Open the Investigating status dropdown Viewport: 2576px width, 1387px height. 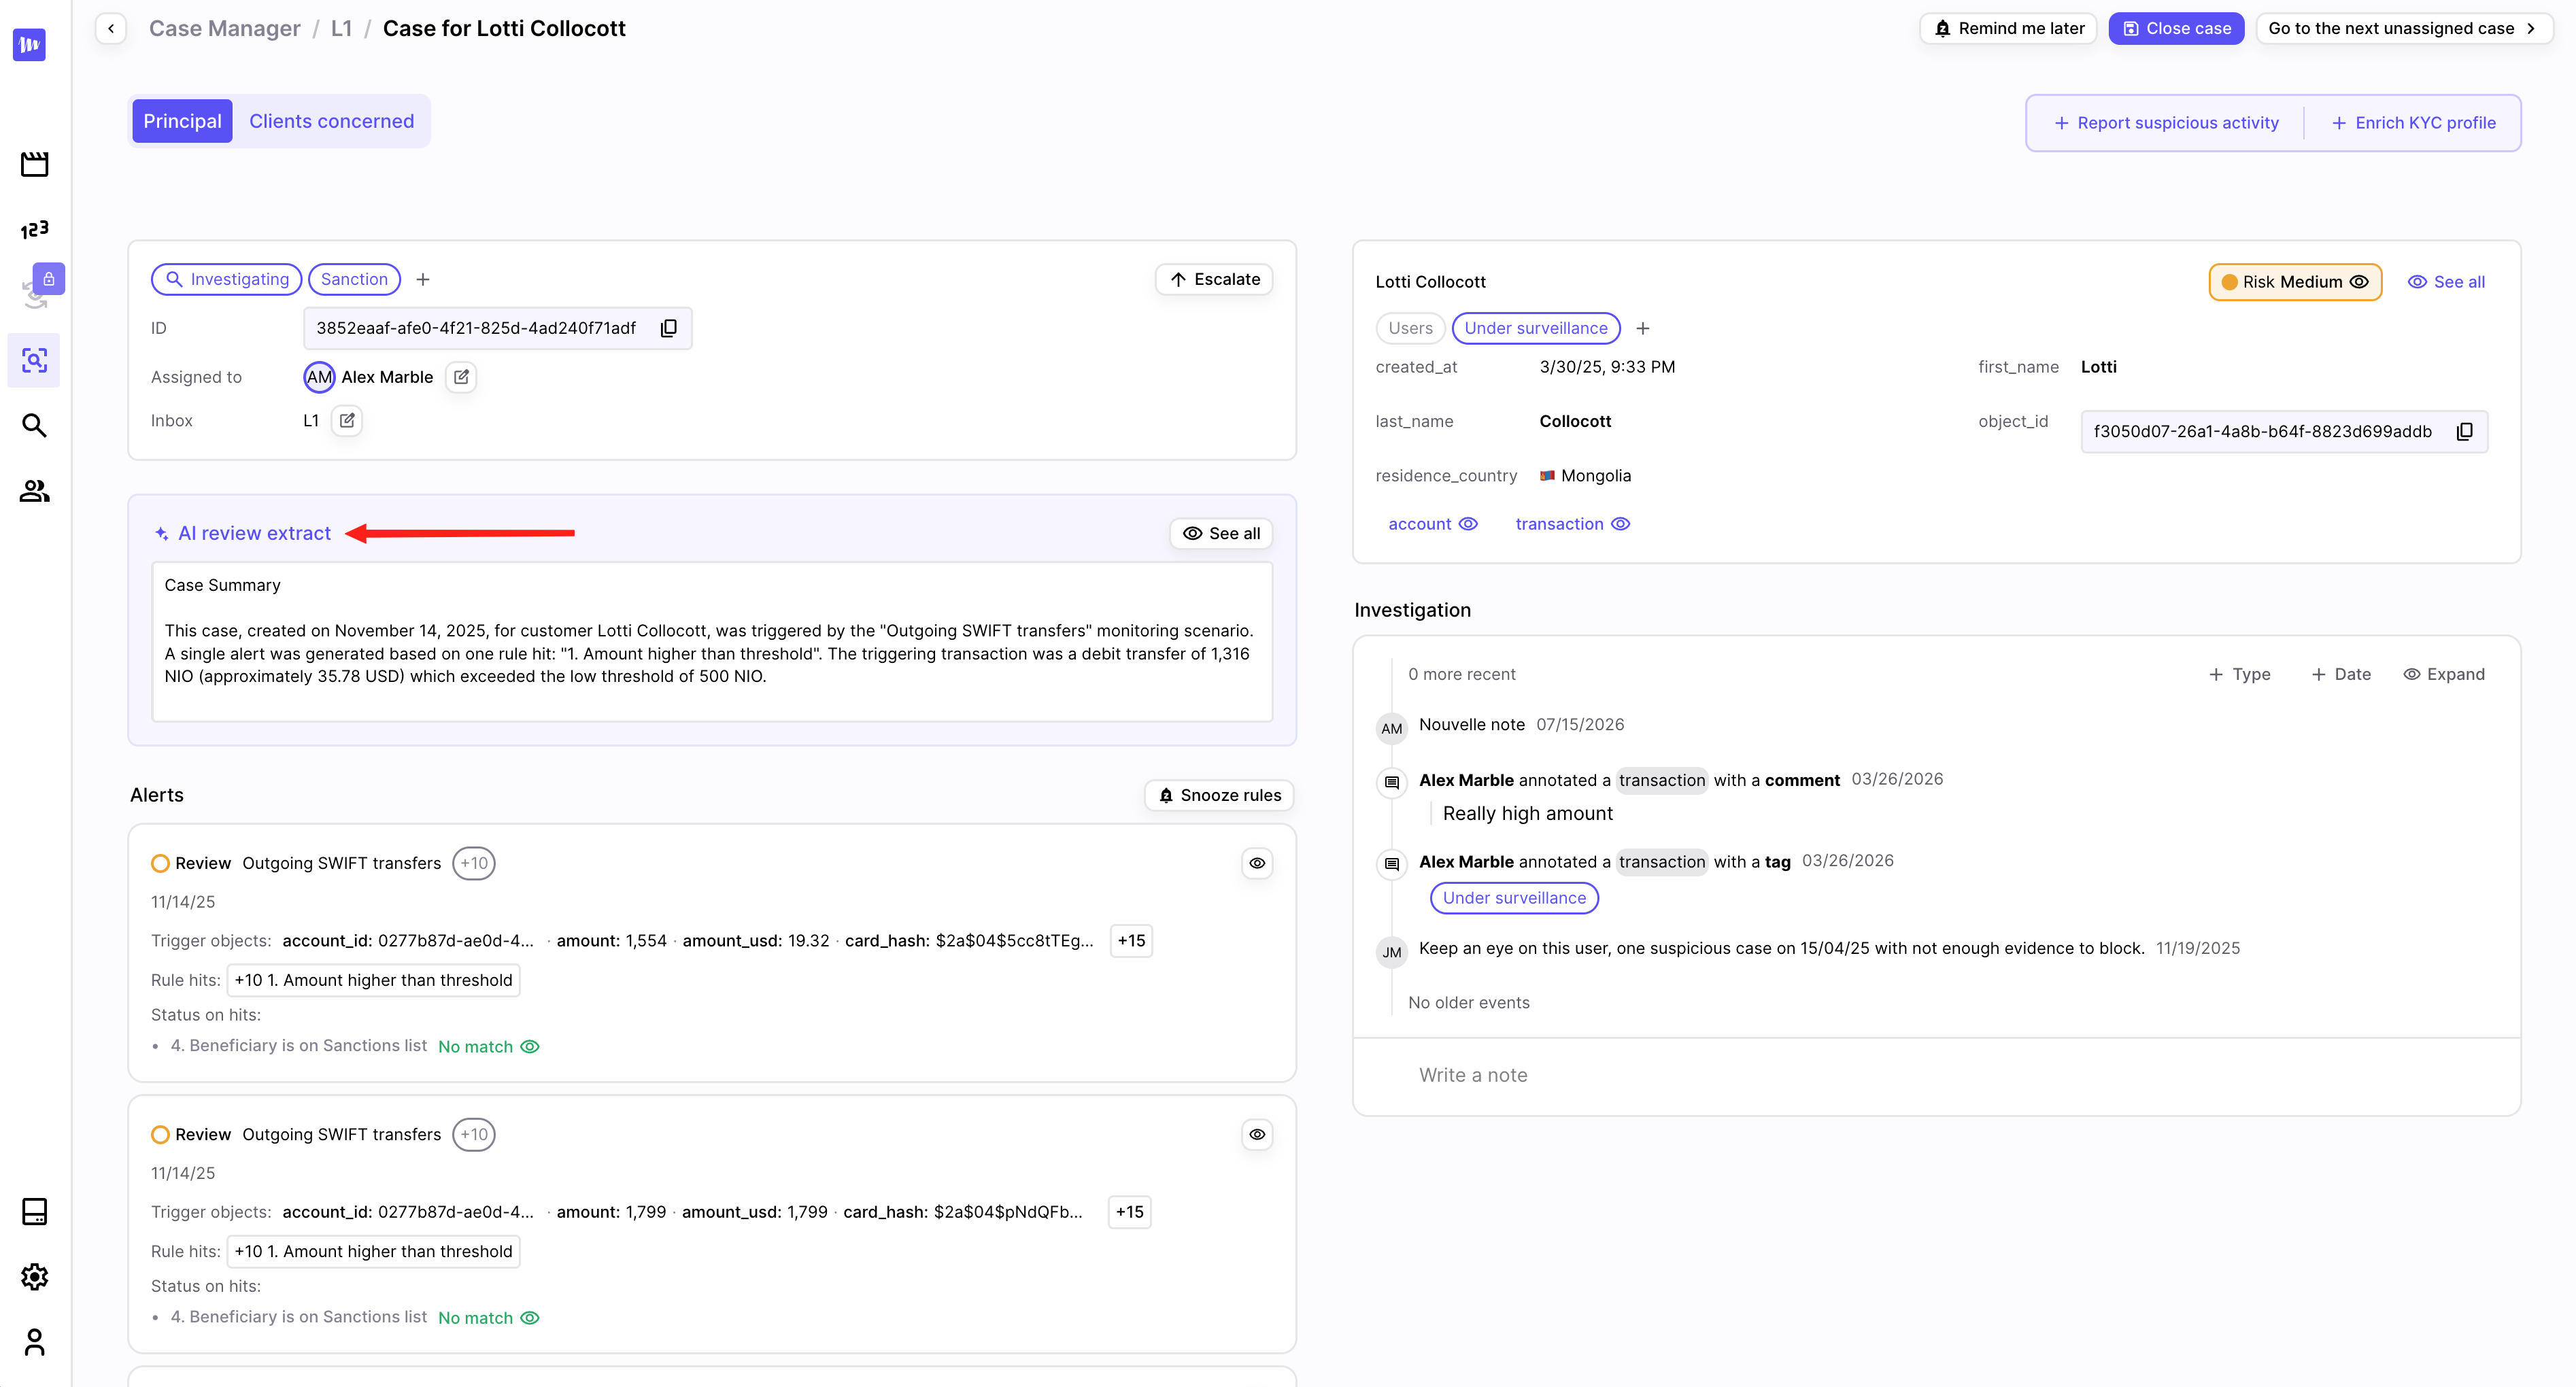pyautogui.click(x=226, y=279)
